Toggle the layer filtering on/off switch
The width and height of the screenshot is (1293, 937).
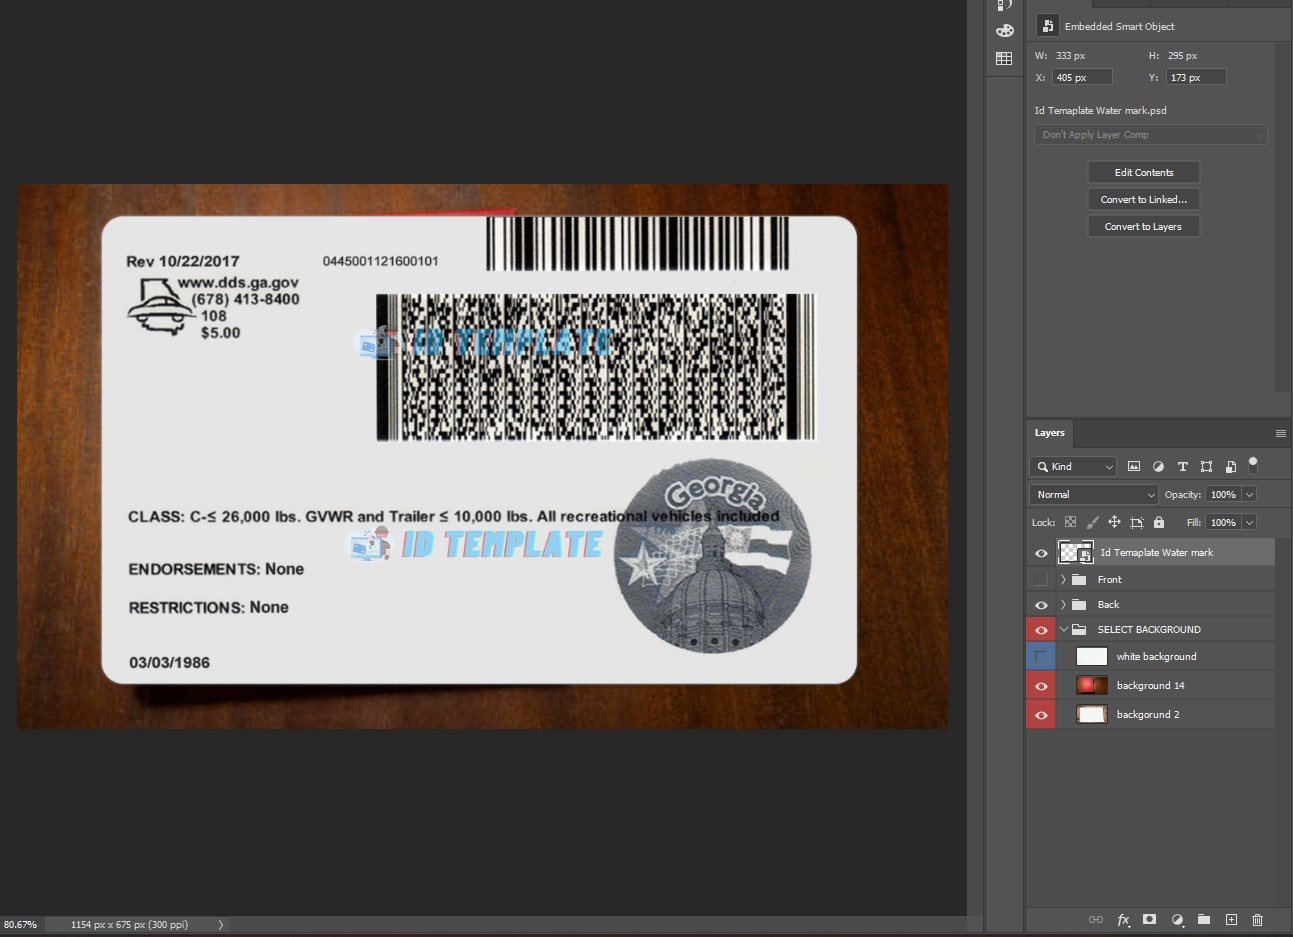pos(1253,465)
